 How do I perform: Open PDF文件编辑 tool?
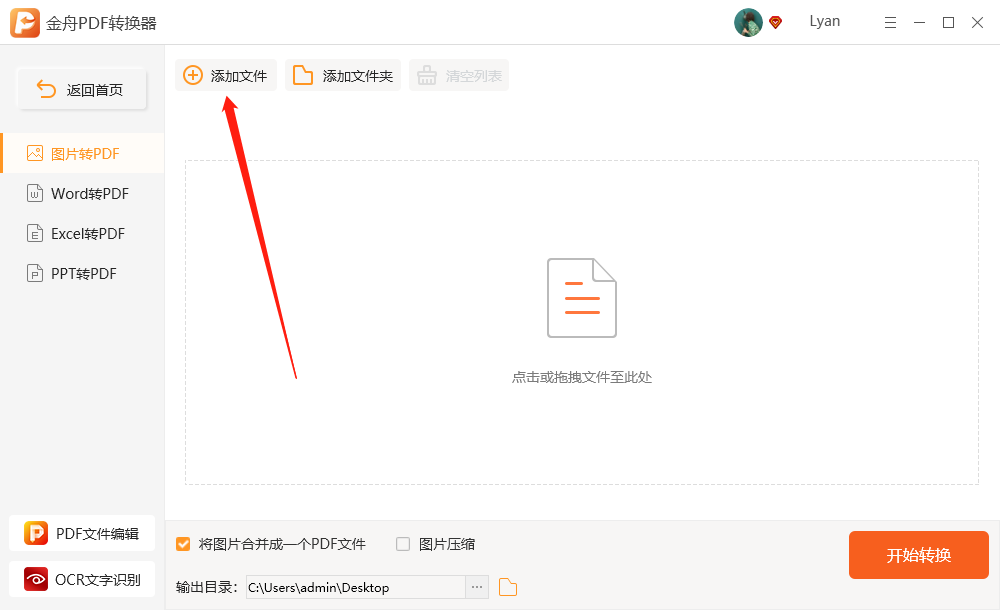(82, 533)
